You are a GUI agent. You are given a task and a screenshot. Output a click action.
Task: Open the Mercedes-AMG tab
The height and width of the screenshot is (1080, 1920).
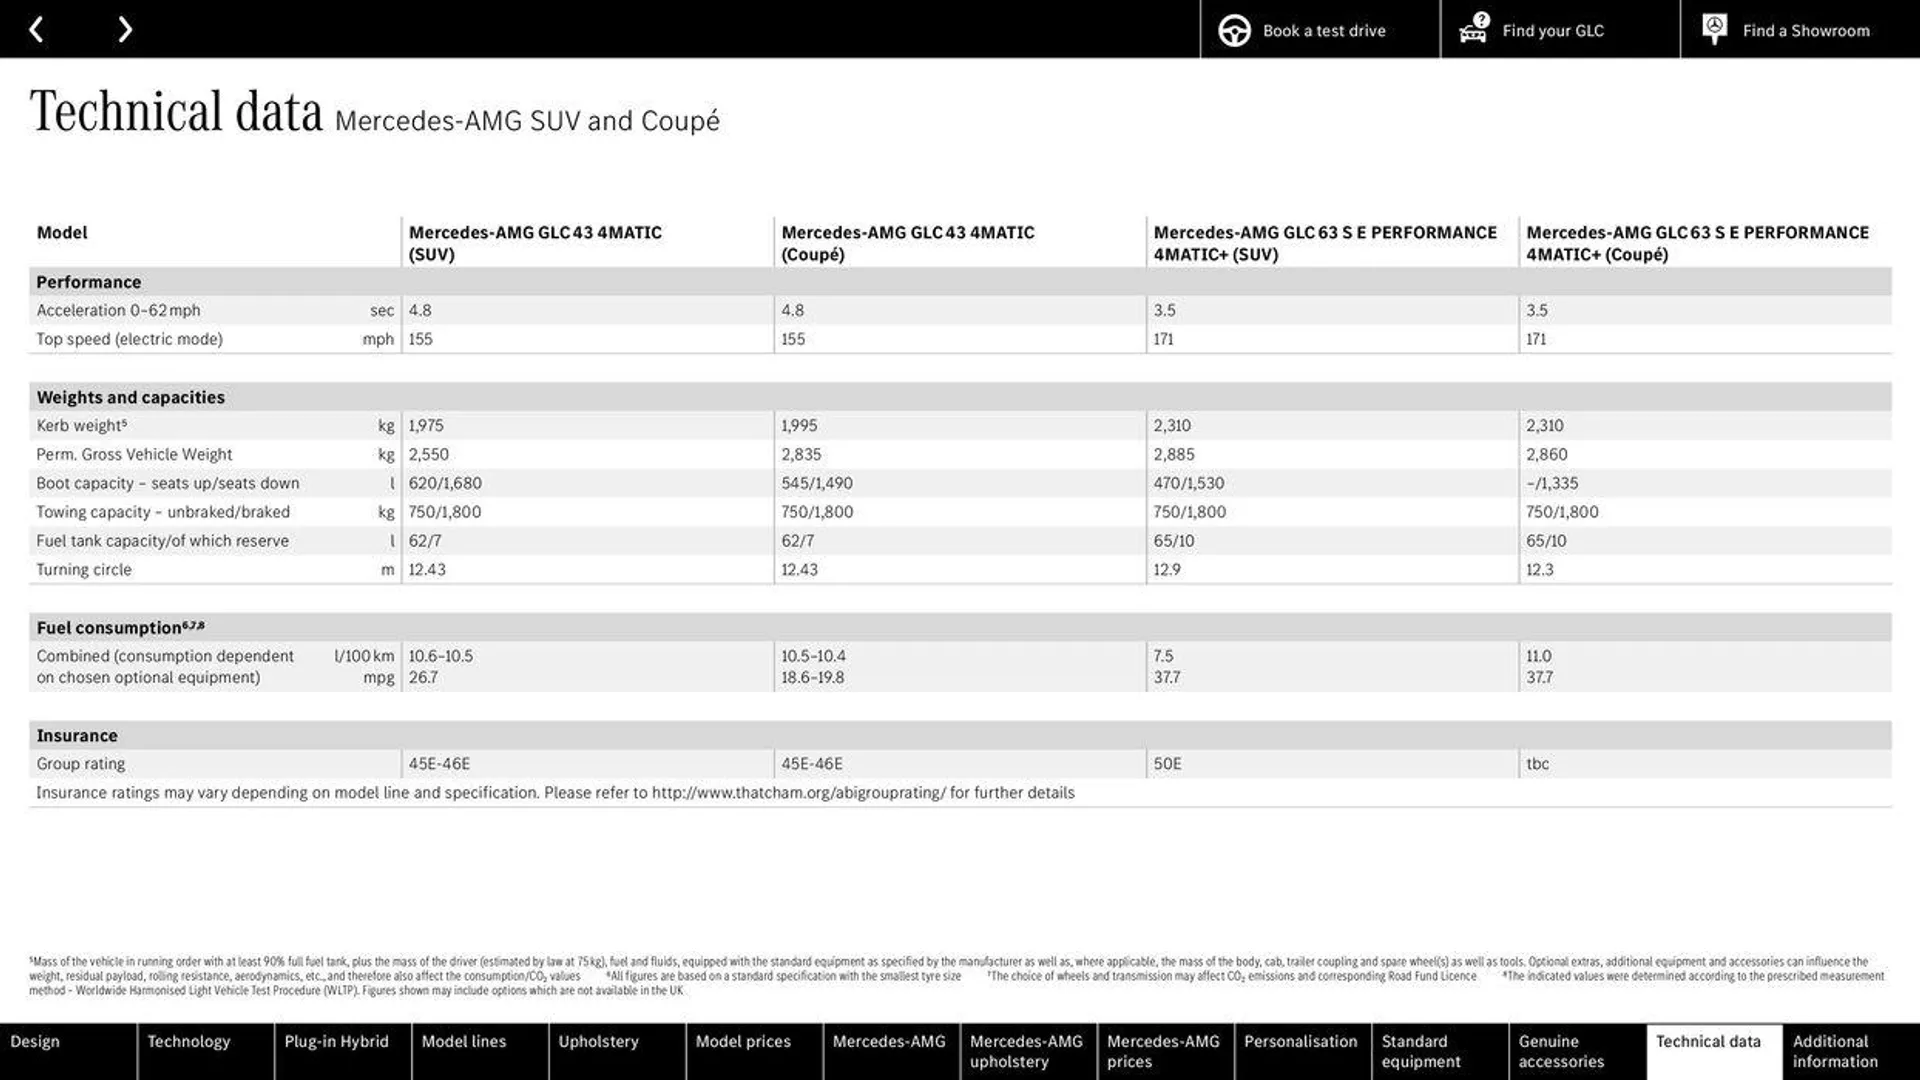[890, 1051]
